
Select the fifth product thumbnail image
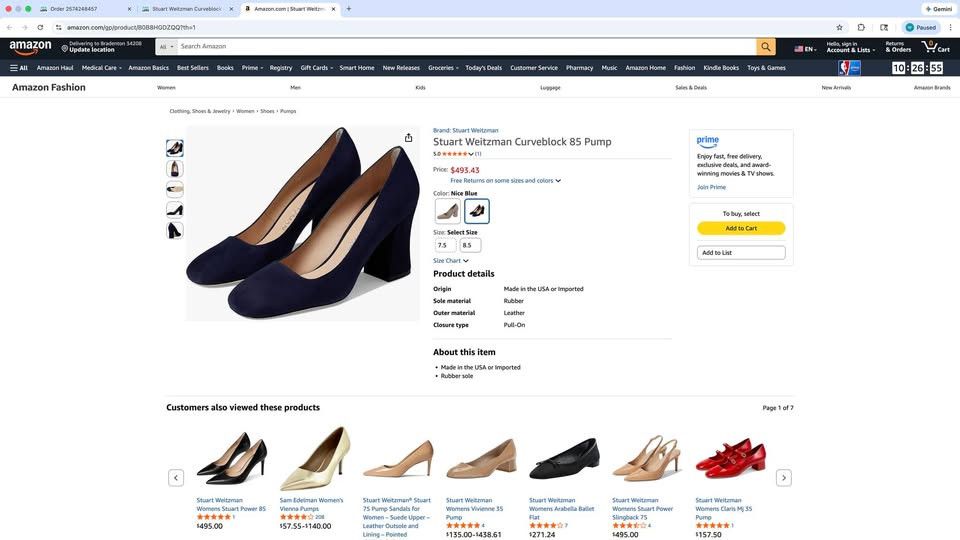(x=174, y=231)
